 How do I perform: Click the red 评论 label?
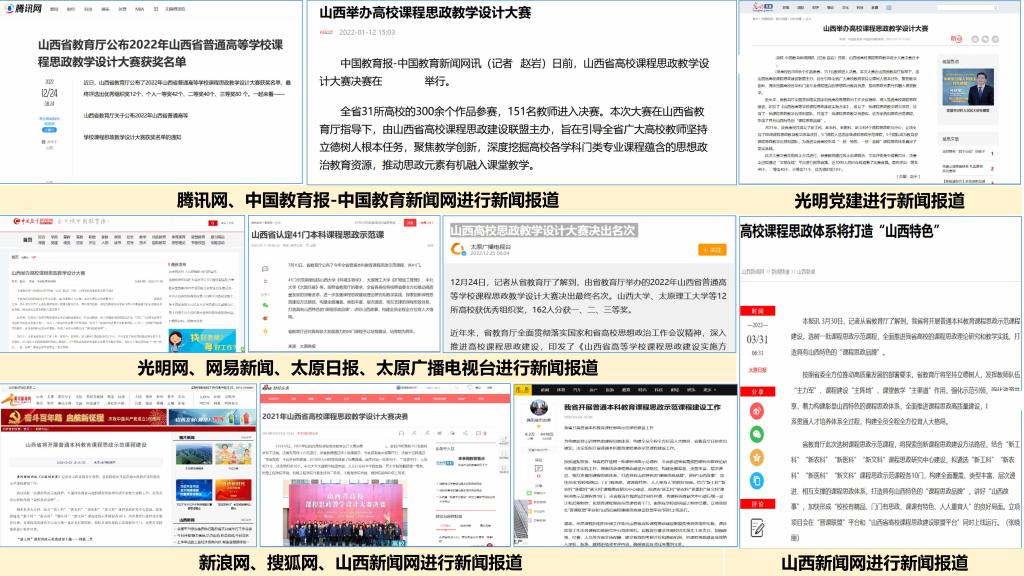[756, 504]
